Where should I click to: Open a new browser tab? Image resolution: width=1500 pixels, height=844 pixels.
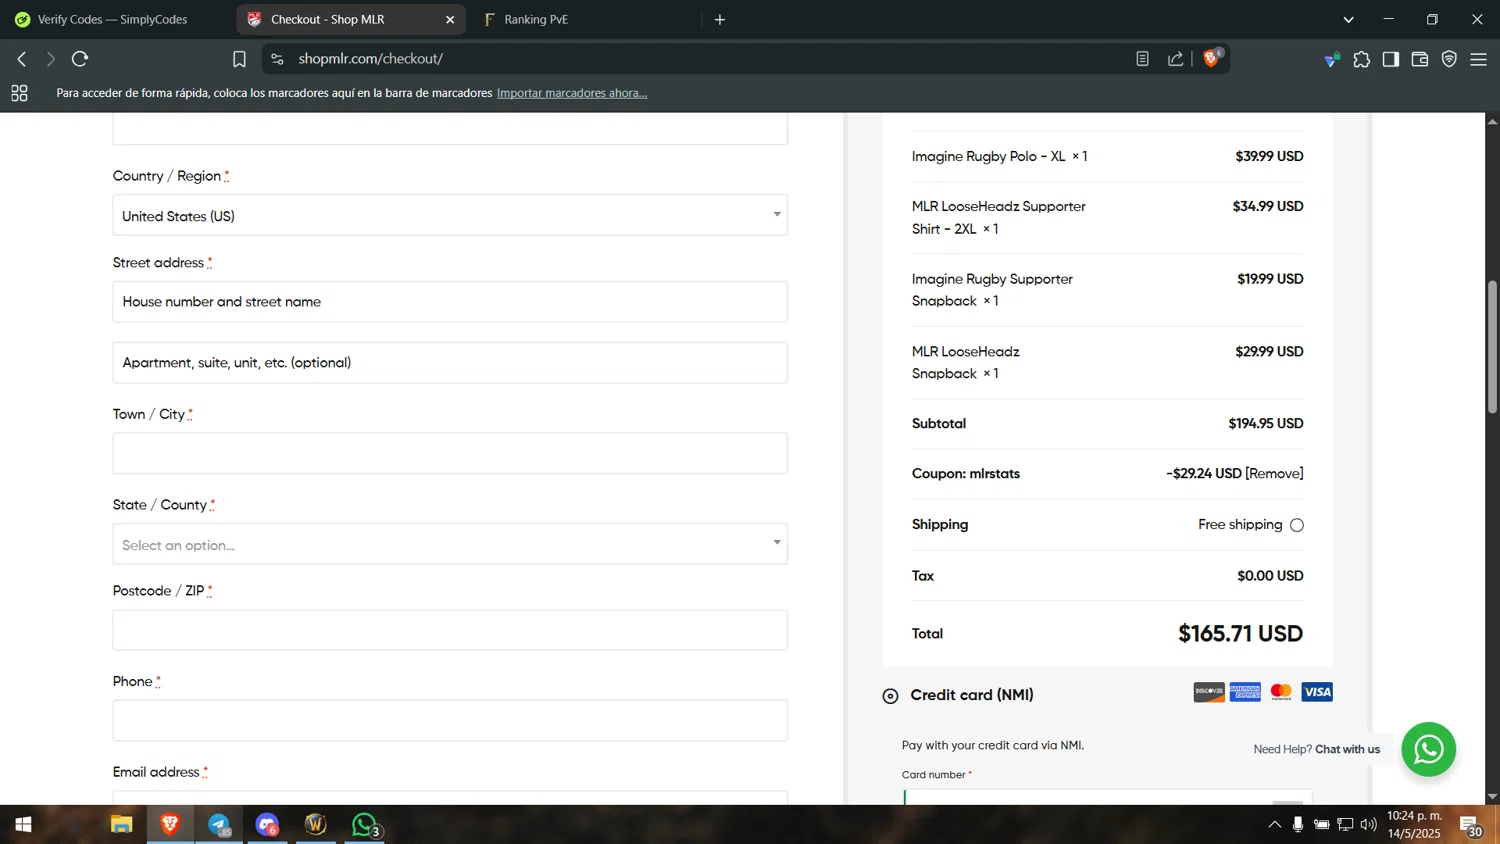(x=720, y=19)
